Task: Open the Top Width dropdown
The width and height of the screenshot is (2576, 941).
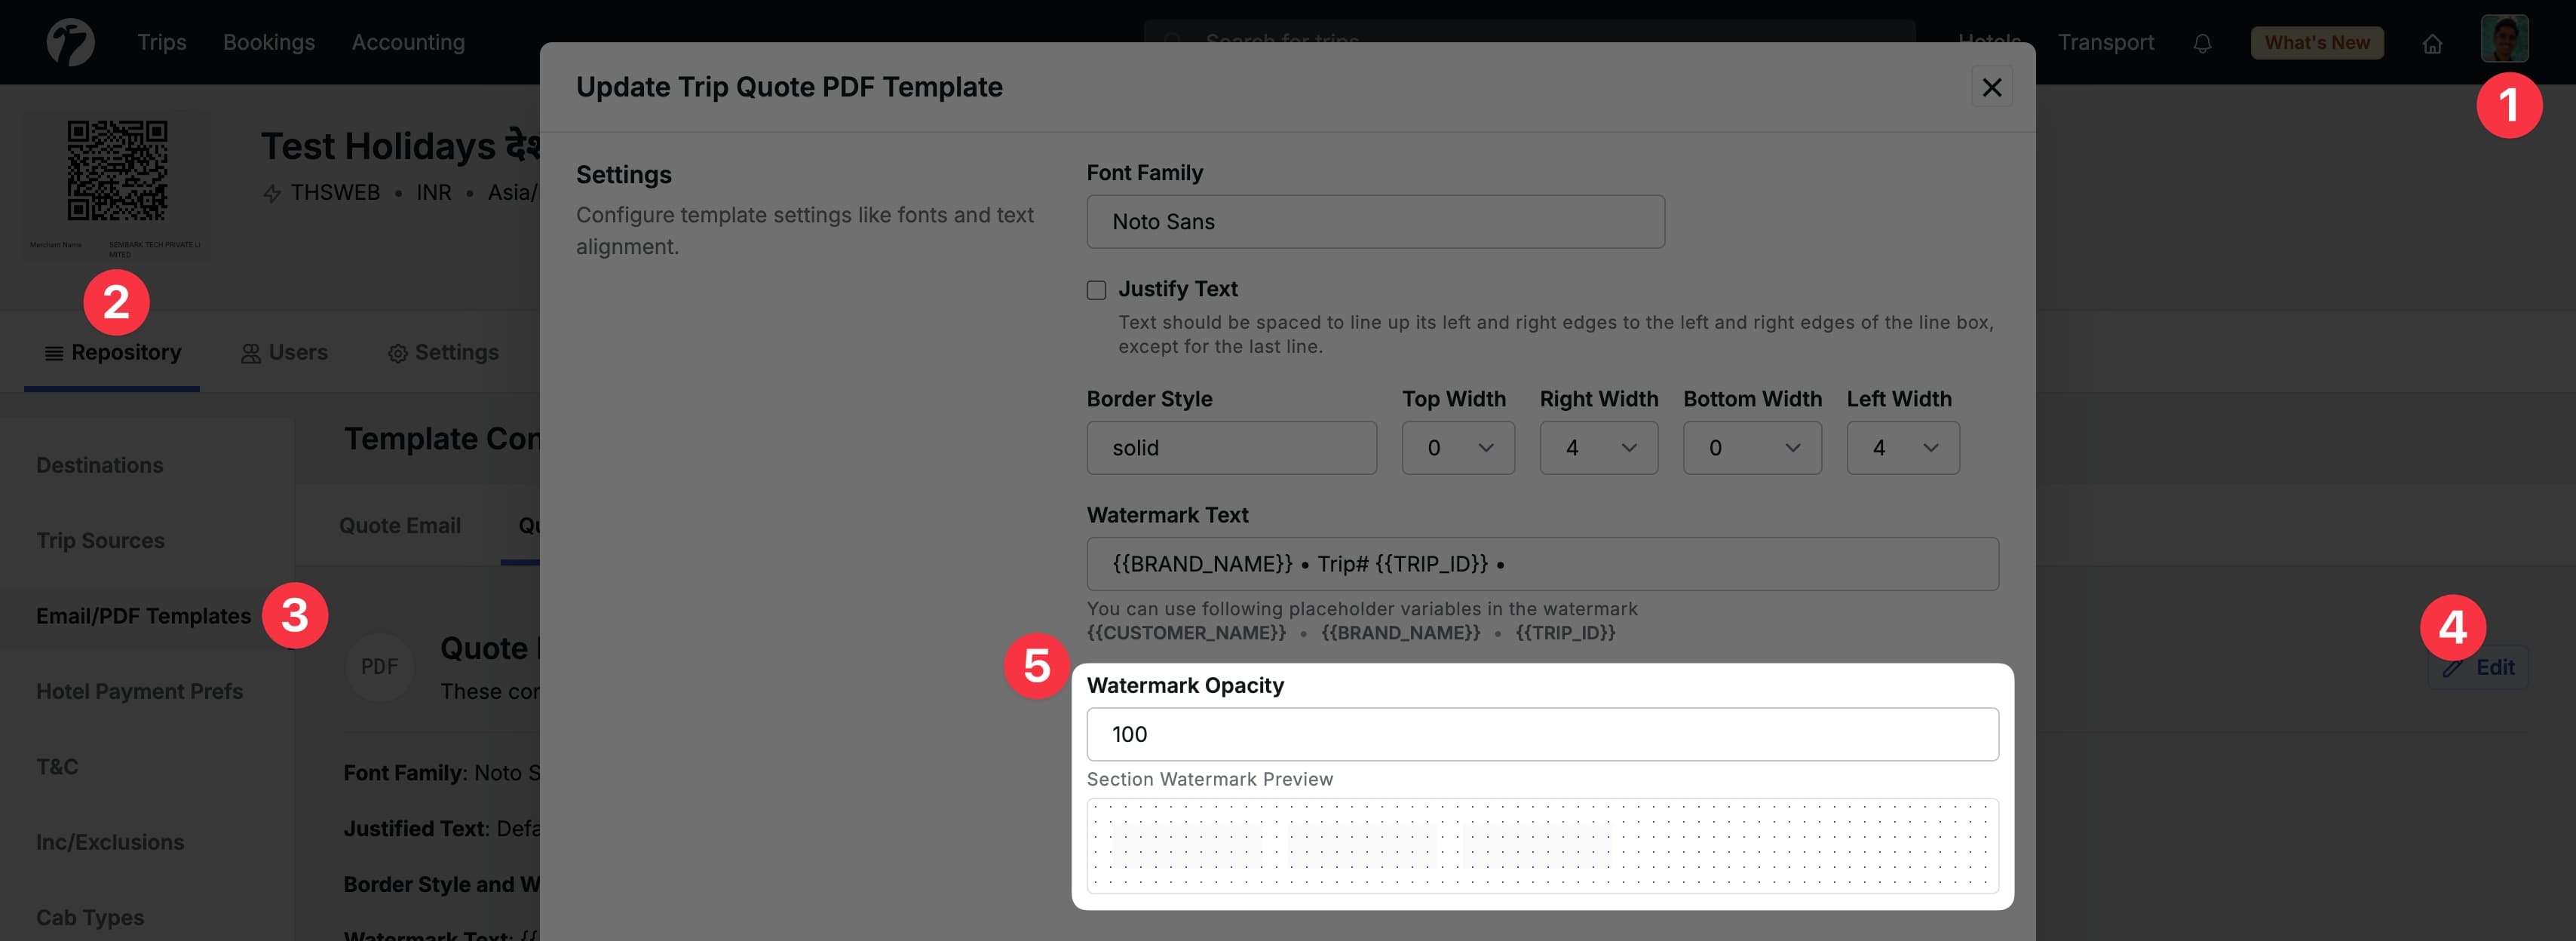Action: click(x=1458, y=448)
